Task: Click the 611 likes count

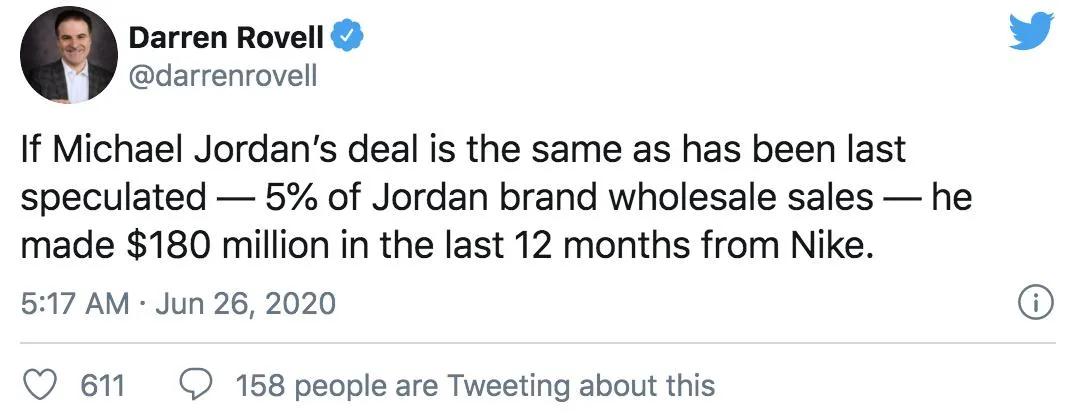Action: point(101,385)
